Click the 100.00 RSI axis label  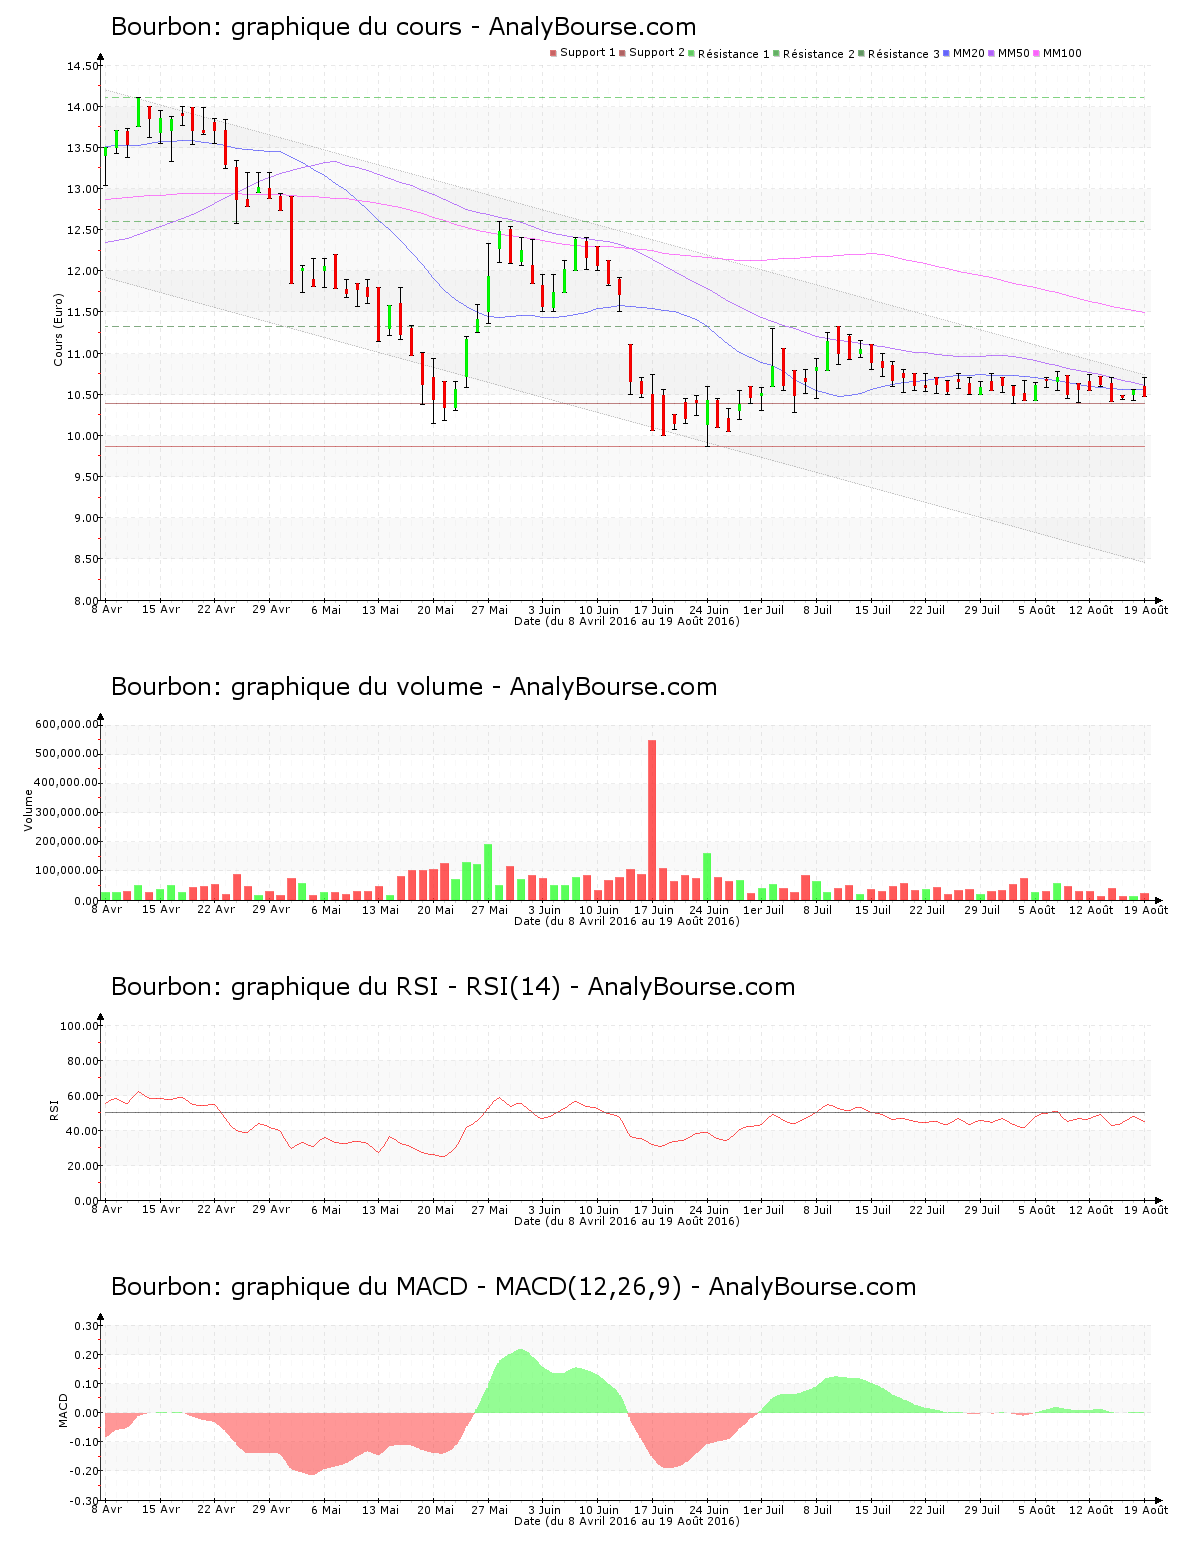79,1026
